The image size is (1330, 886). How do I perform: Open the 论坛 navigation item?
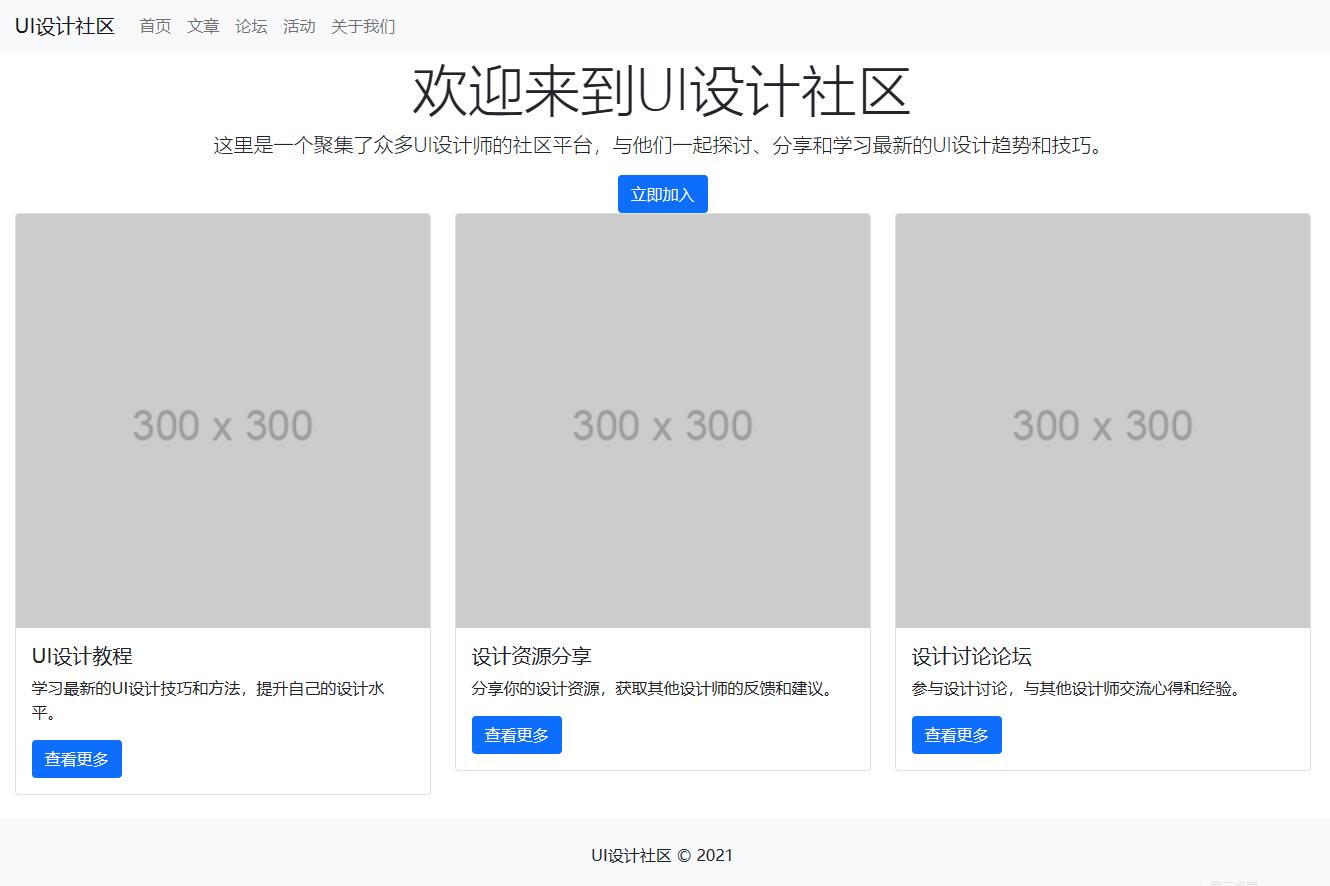click(250, 27)
